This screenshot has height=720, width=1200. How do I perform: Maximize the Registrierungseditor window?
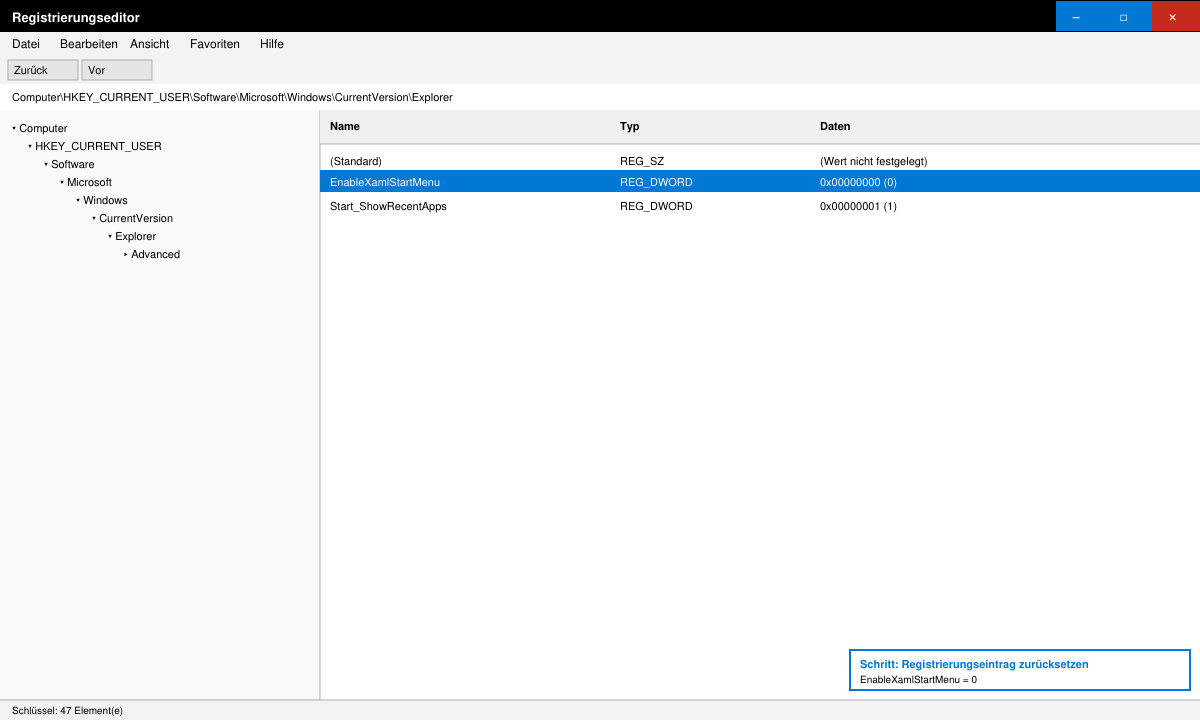click(1124, 16)
